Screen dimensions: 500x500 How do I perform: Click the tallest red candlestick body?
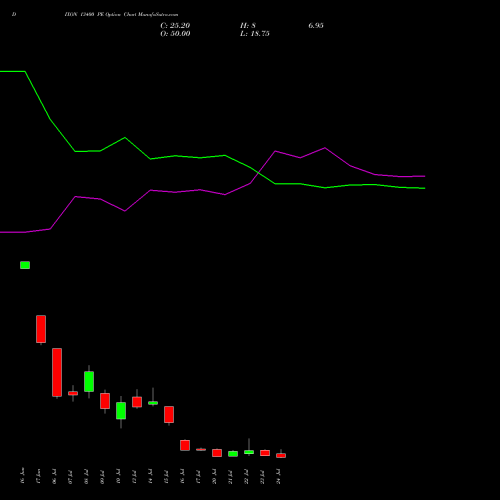click(57, 372)
